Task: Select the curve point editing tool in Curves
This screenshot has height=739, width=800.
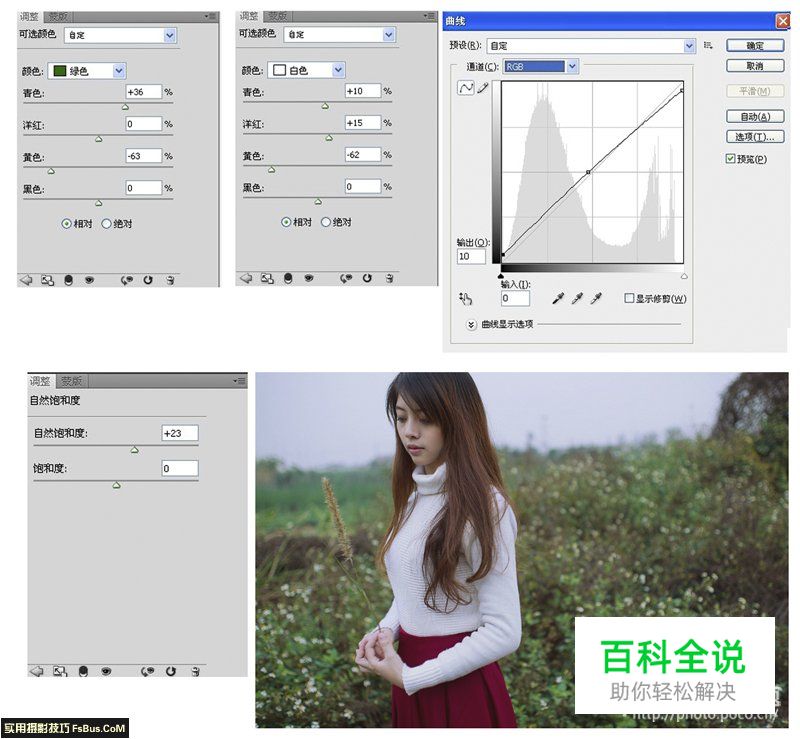Action: tap(465, 88)
